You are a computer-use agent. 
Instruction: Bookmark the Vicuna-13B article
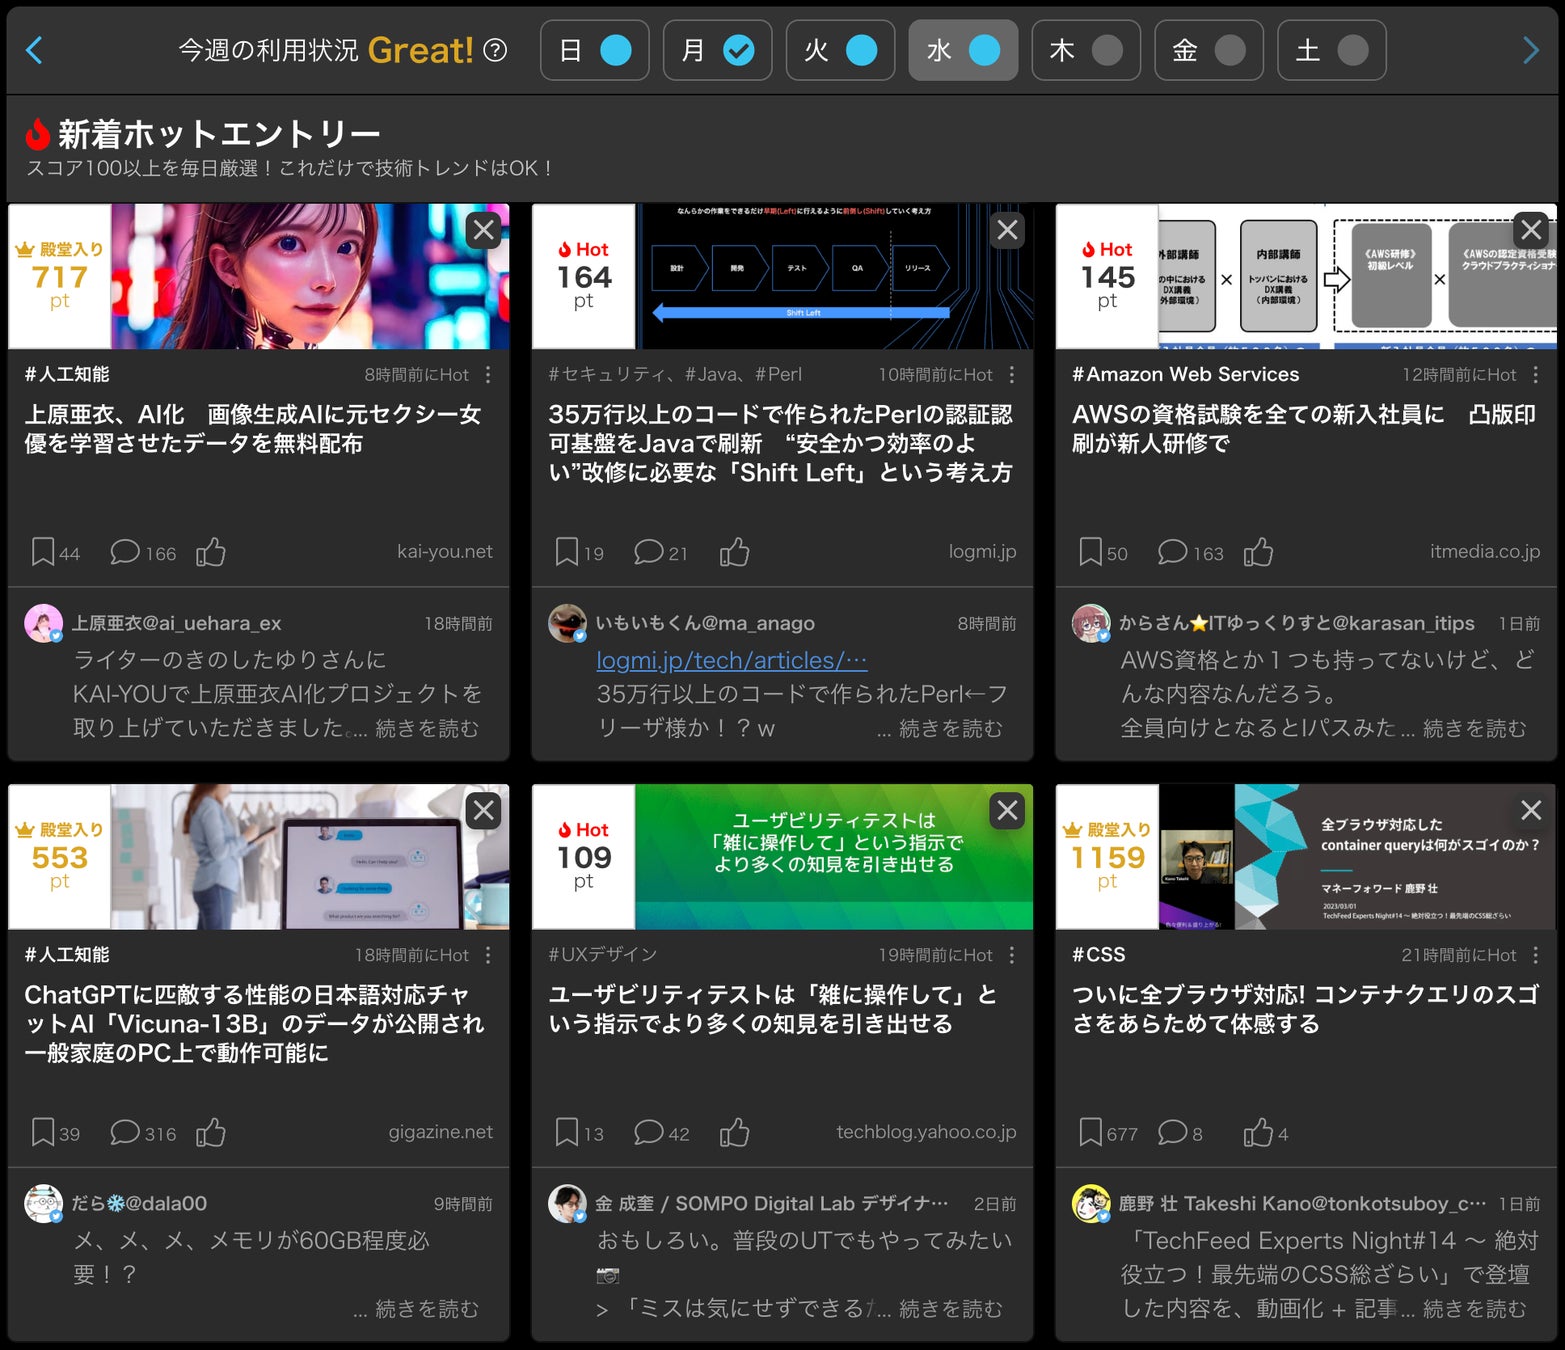43,1132
